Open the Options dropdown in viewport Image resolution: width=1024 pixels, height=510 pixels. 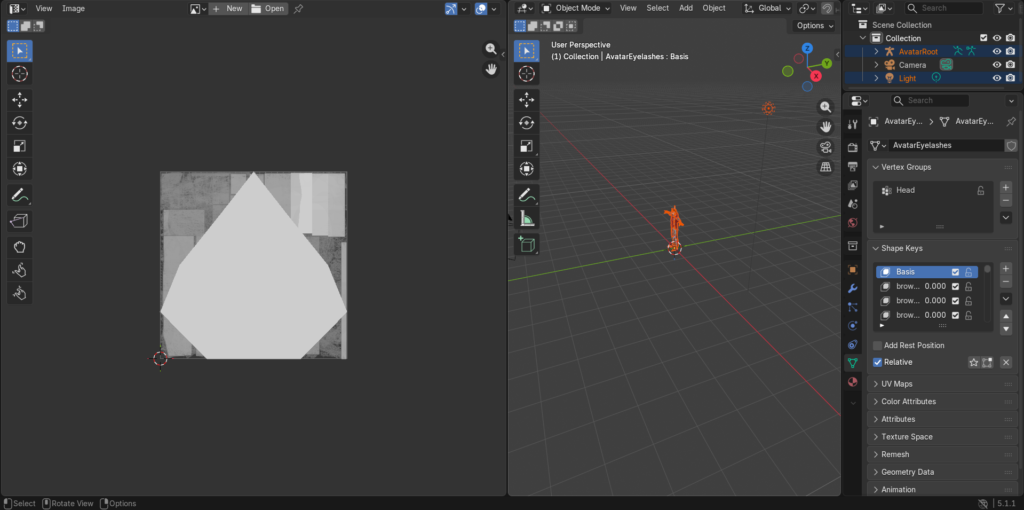pyautogui.click(x=814, y=25)
